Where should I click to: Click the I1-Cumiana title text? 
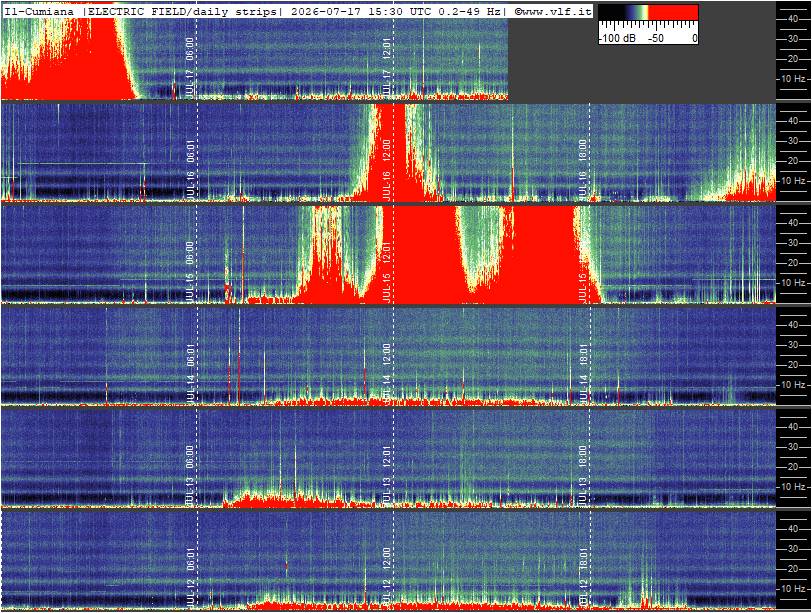[39, 11]
